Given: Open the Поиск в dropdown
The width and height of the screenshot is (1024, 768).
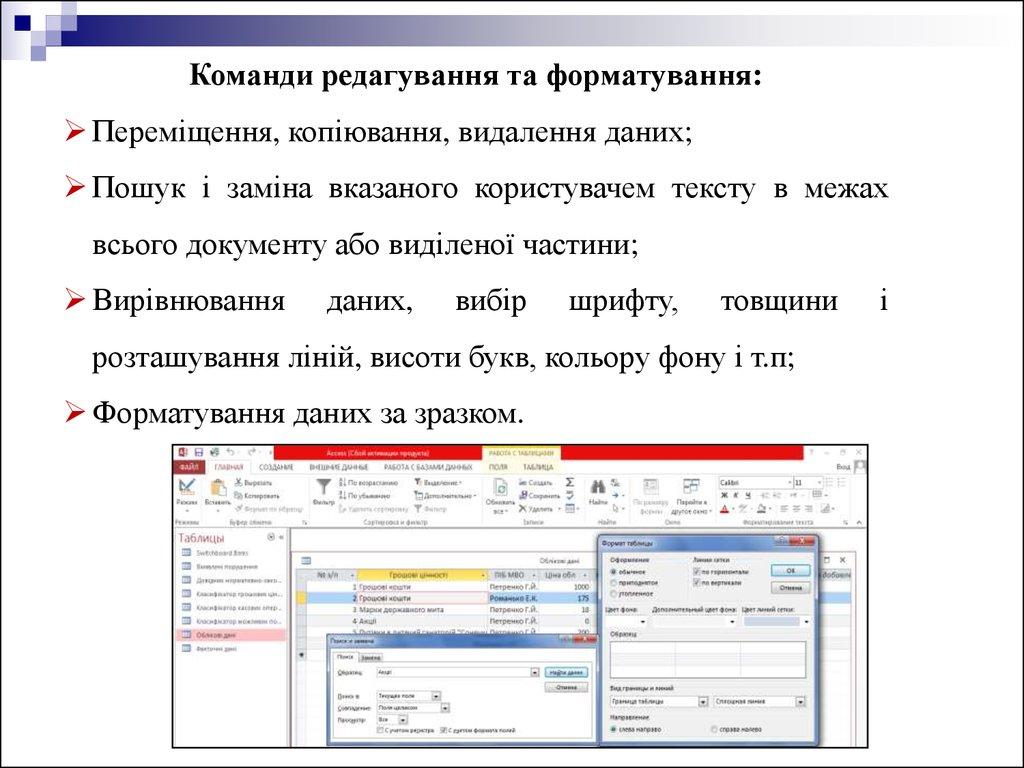Looking at the screenshot, I should tap(435, 695).
